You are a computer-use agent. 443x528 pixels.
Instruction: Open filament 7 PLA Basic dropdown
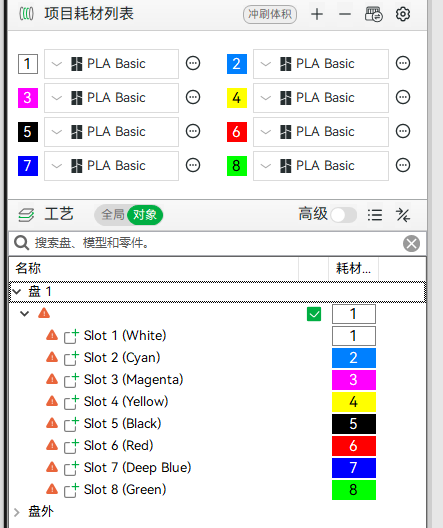[111, 166]
